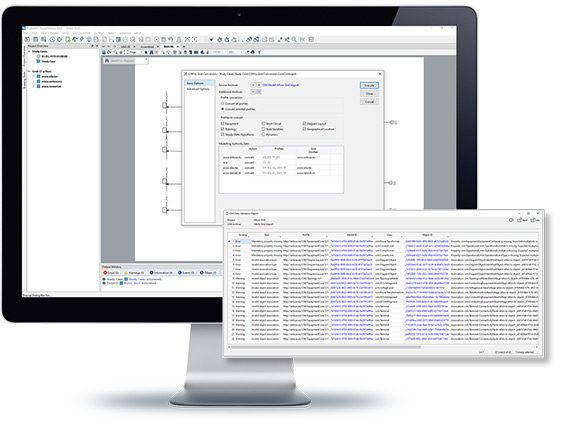
Task: Click the Cancel button in conversion dialog
Action: [x=369, y=102]
